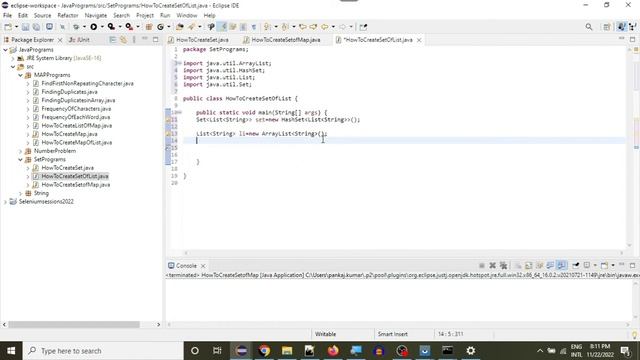
Task: Toggle Show Console on Standard Out change
Action: tap(551, 266)
